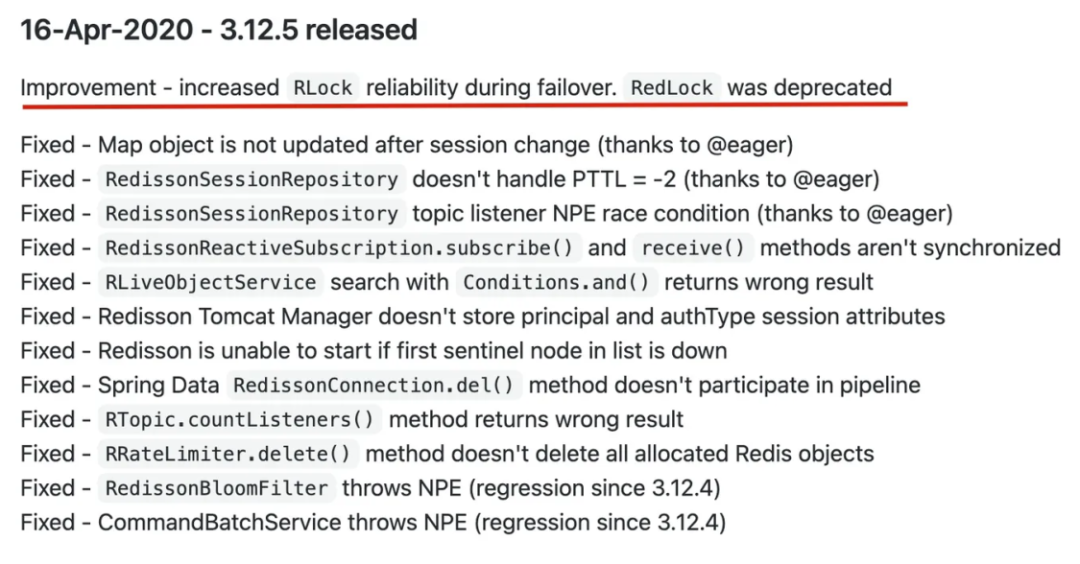Click the RLiveObjectService code label
The width and height of the screenshot is (1080, 564).
pyautogui.click(x=210, y=283)
